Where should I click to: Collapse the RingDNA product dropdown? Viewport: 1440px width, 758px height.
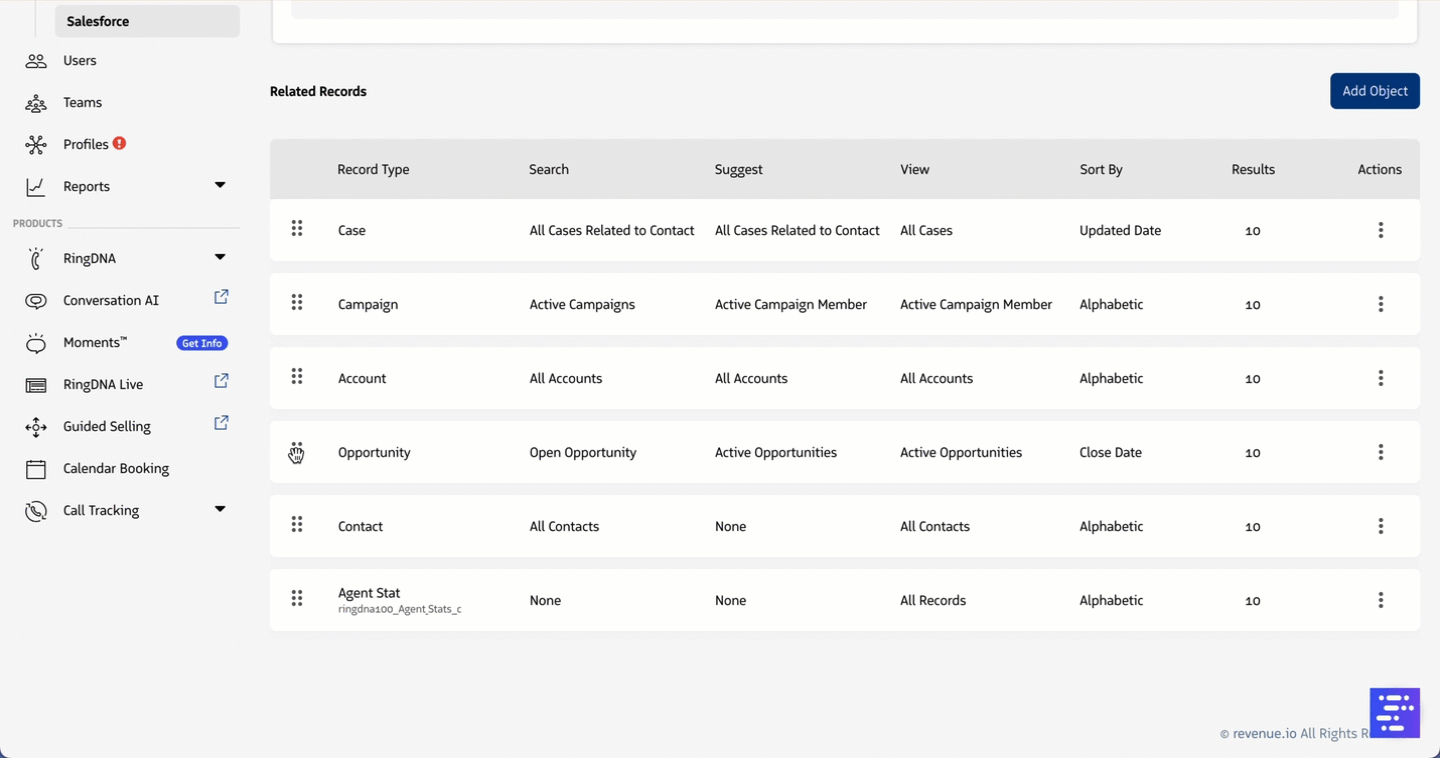220,257
